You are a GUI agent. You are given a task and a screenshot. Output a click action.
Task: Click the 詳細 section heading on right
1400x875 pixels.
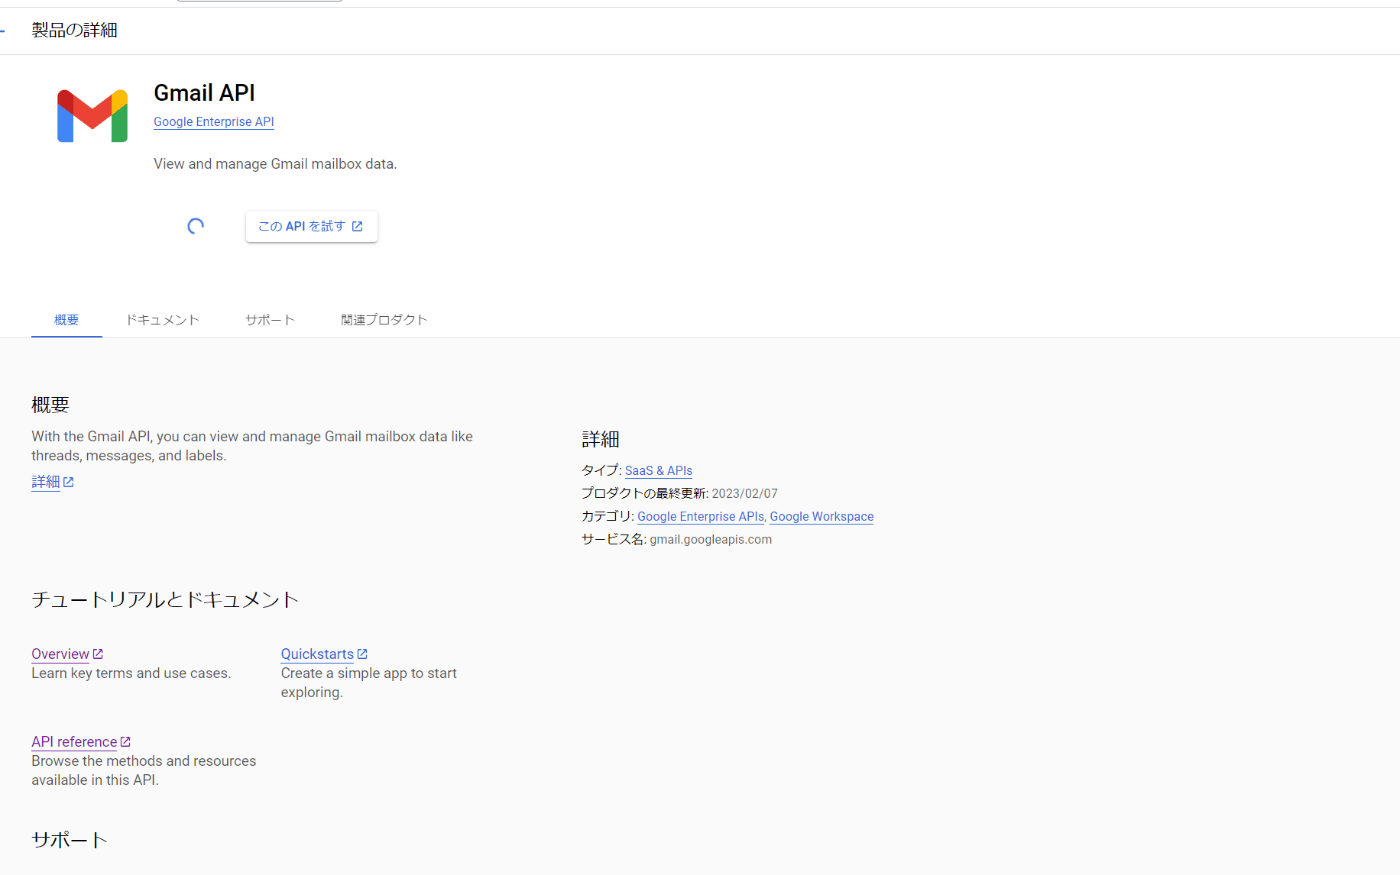[600, 439]
